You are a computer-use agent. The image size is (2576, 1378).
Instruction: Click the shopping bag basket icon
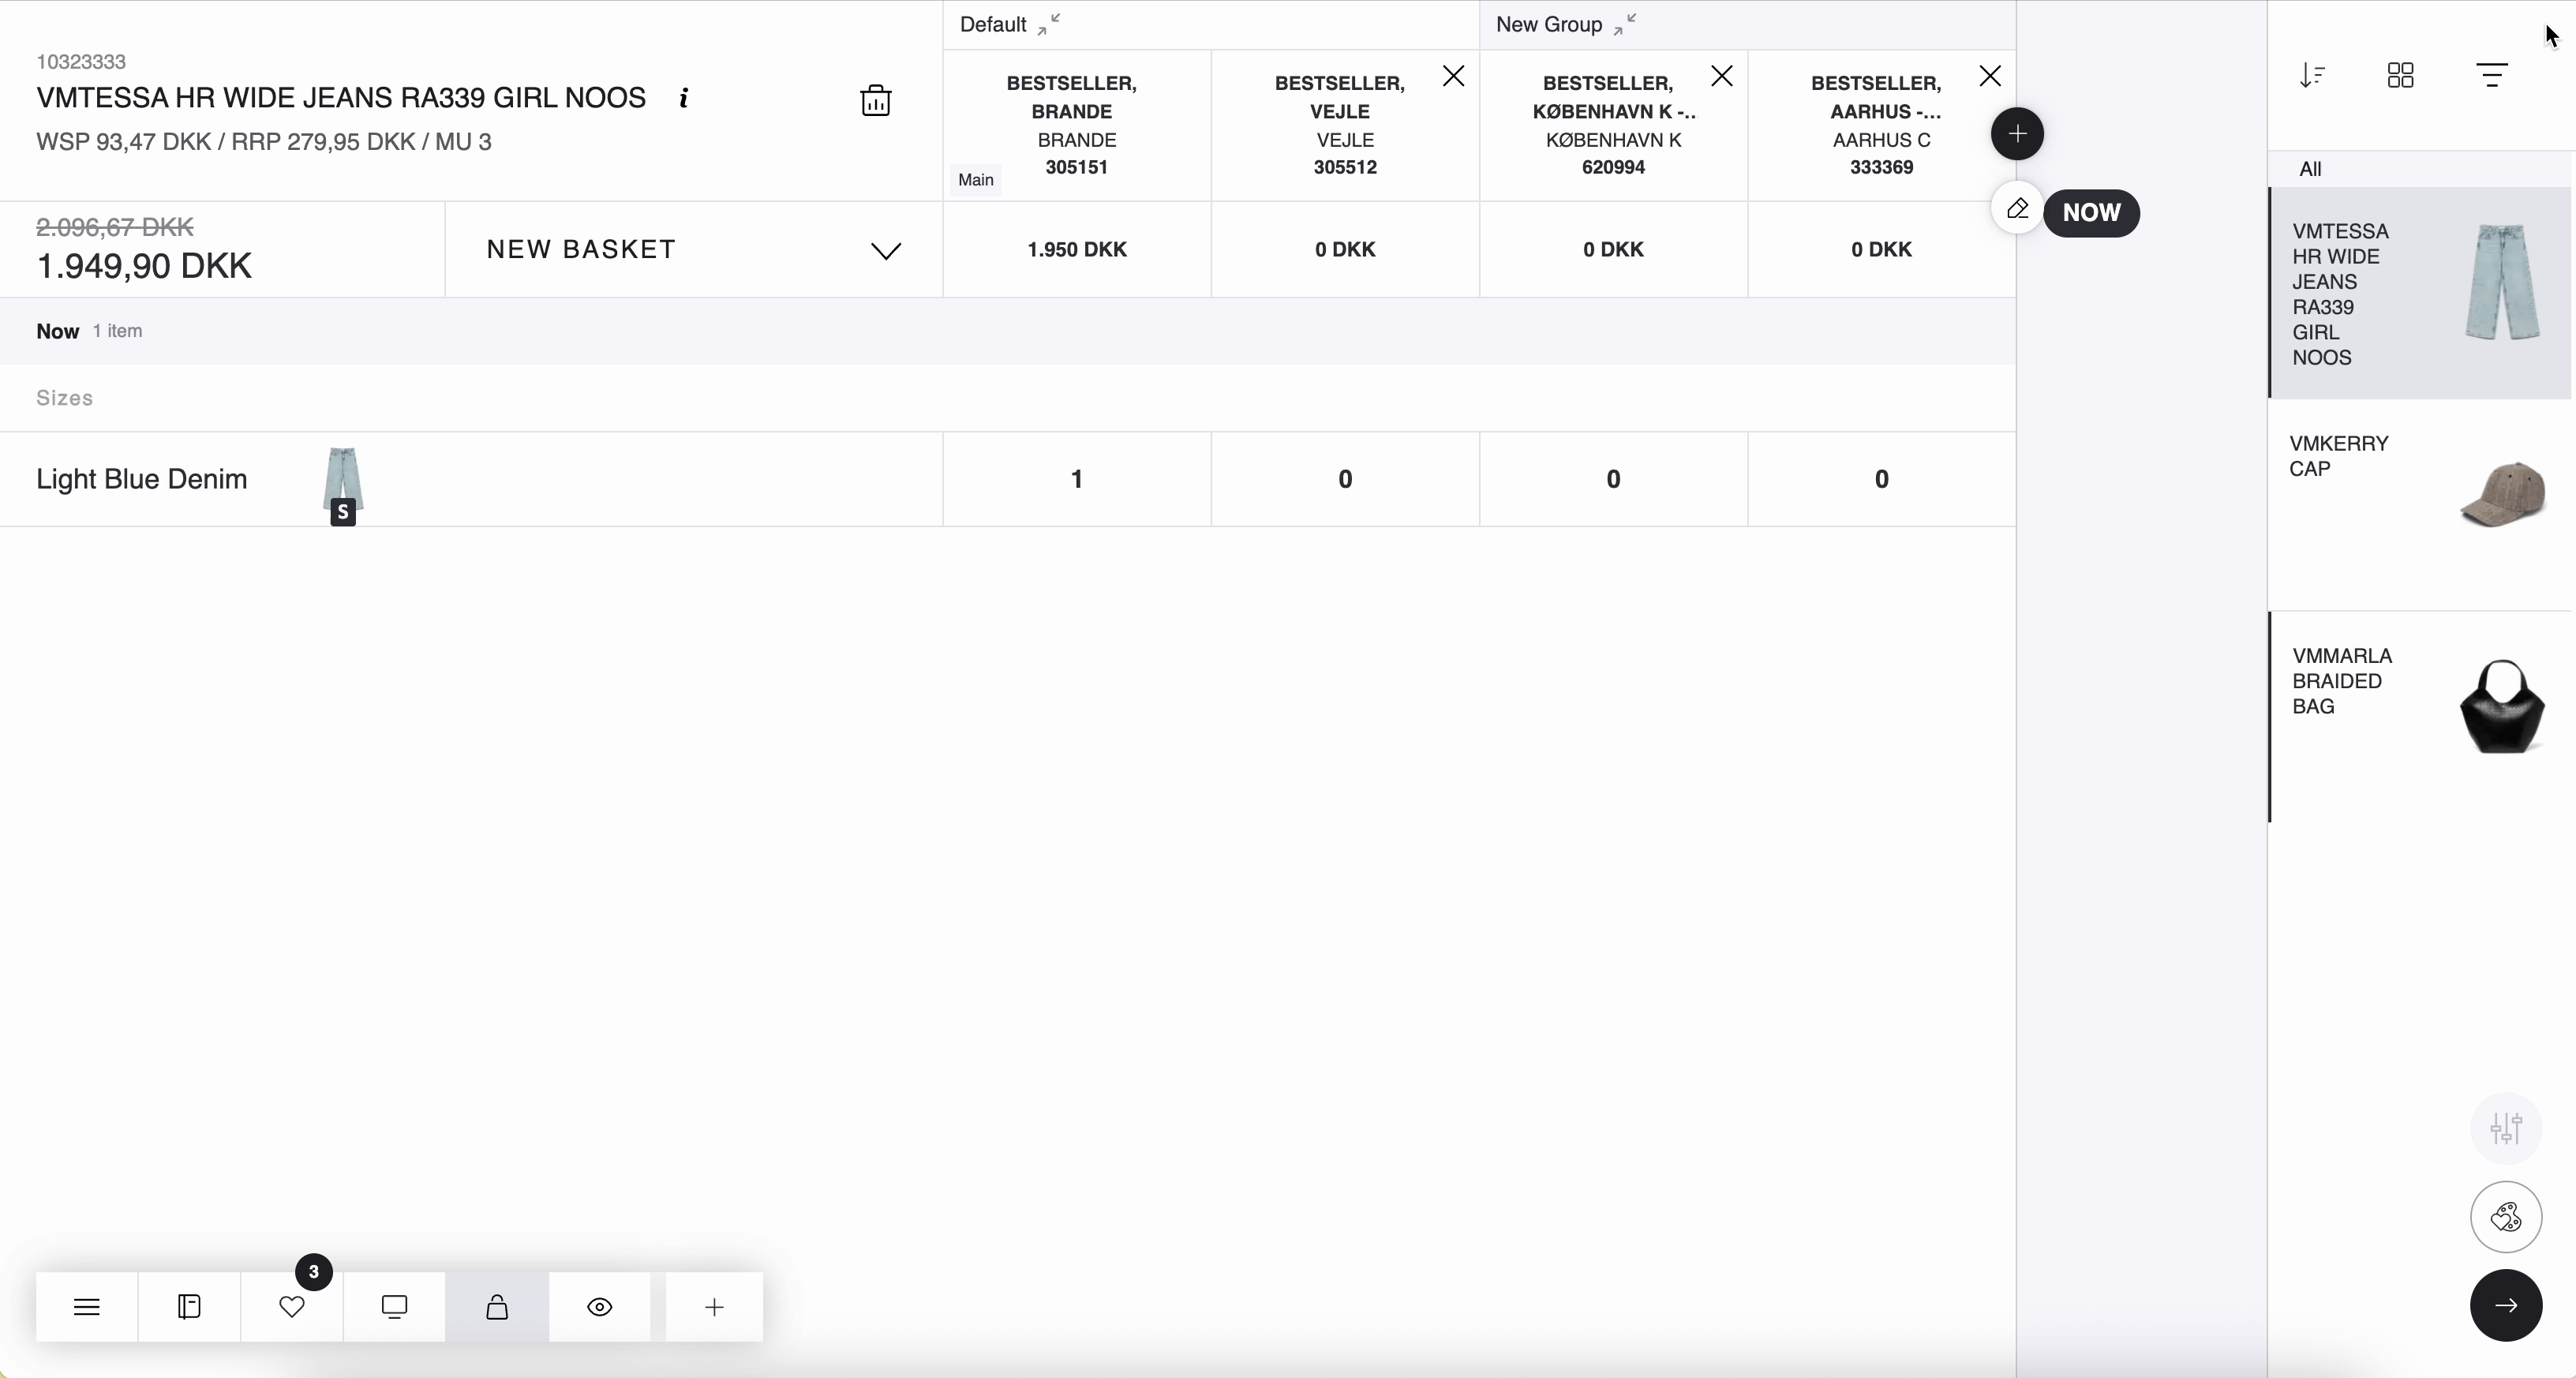[497, 1306]
